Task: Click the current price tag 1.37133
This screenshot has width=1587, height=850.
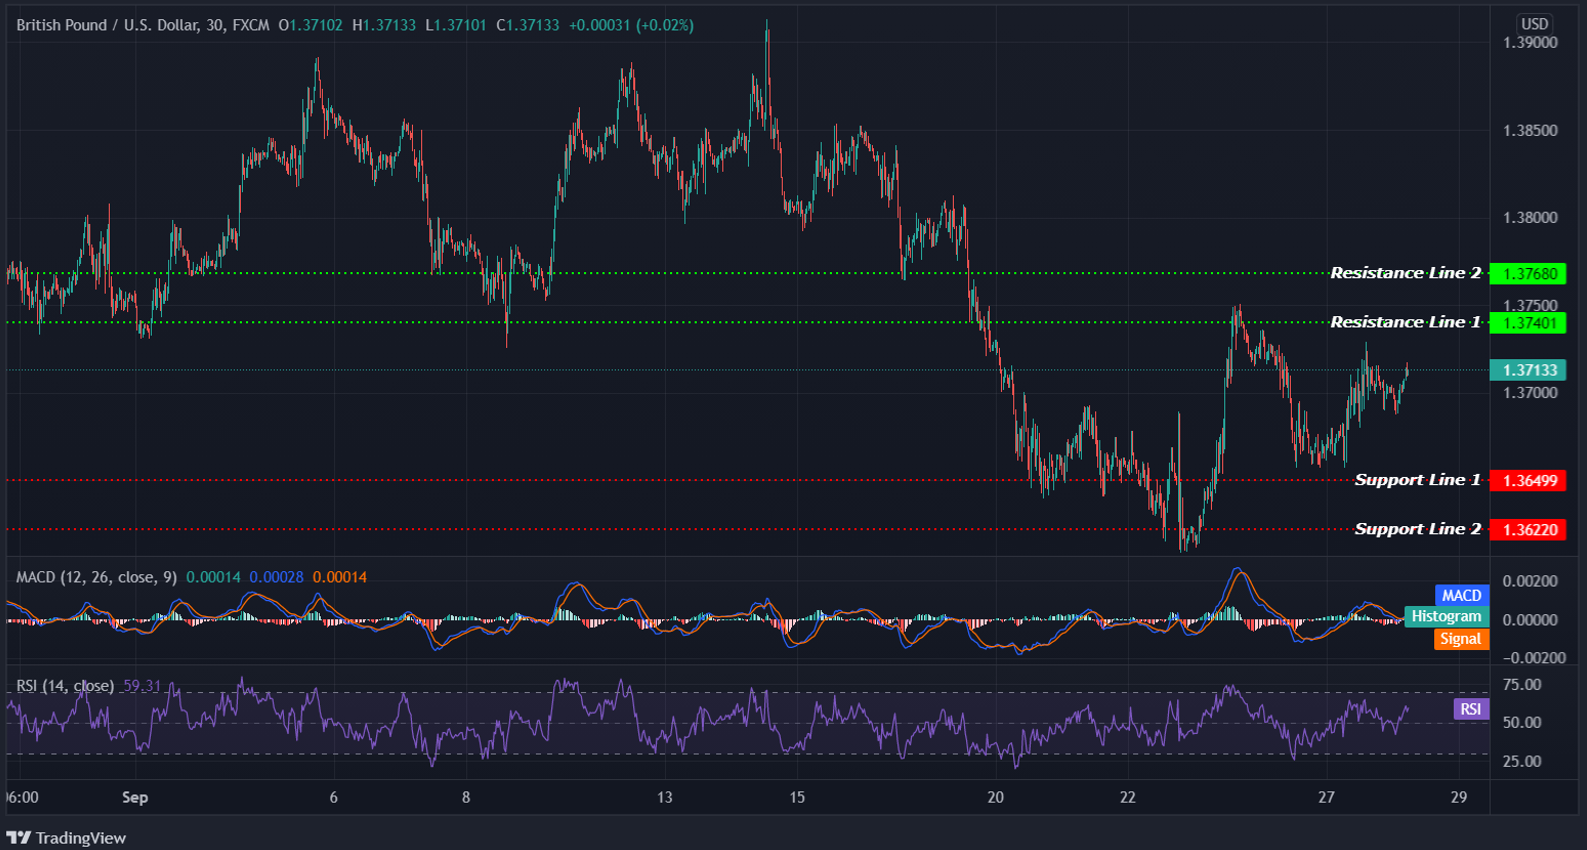Action: click(x=1528, y=370)
